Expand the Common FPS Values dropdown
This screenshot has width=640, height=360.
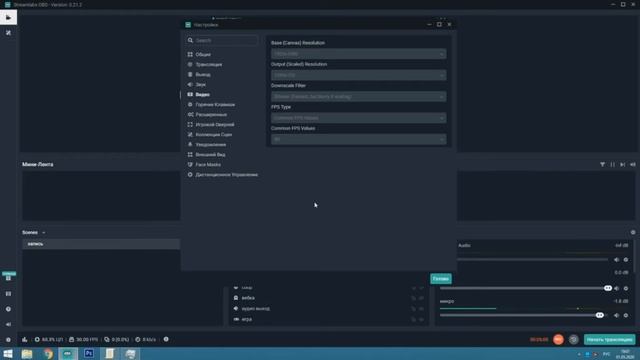358,139
